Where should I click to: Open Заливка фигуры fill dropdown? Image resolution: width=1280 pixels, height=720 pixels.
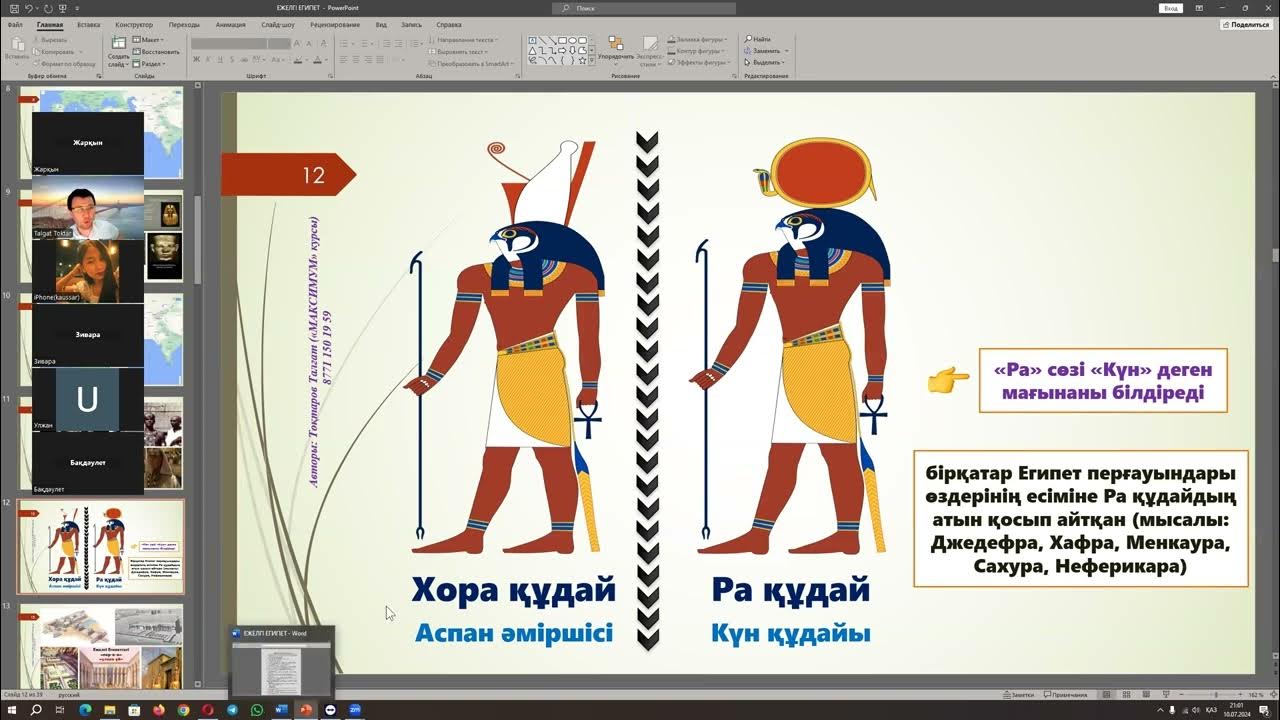tap(699, 39)
